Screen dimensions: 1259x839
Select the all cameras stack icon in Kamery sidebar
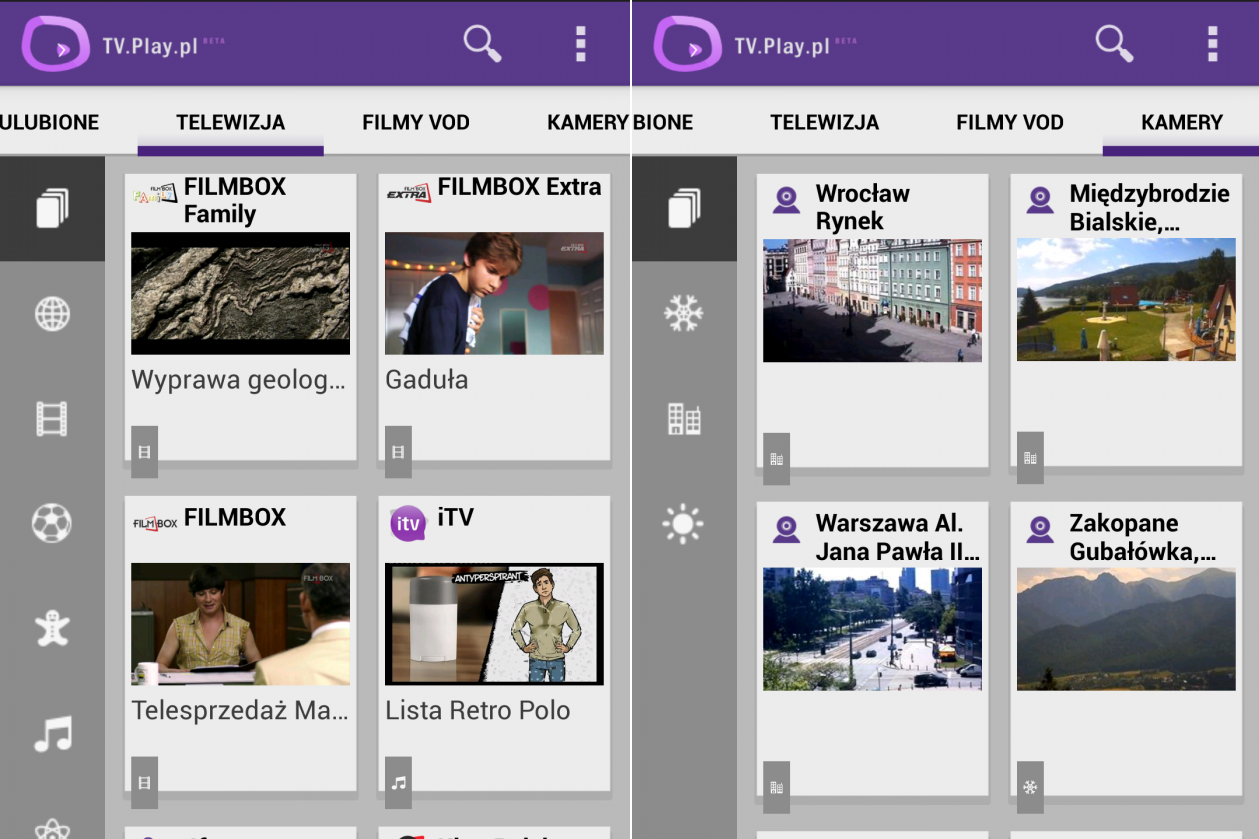(x=684, y=208)
